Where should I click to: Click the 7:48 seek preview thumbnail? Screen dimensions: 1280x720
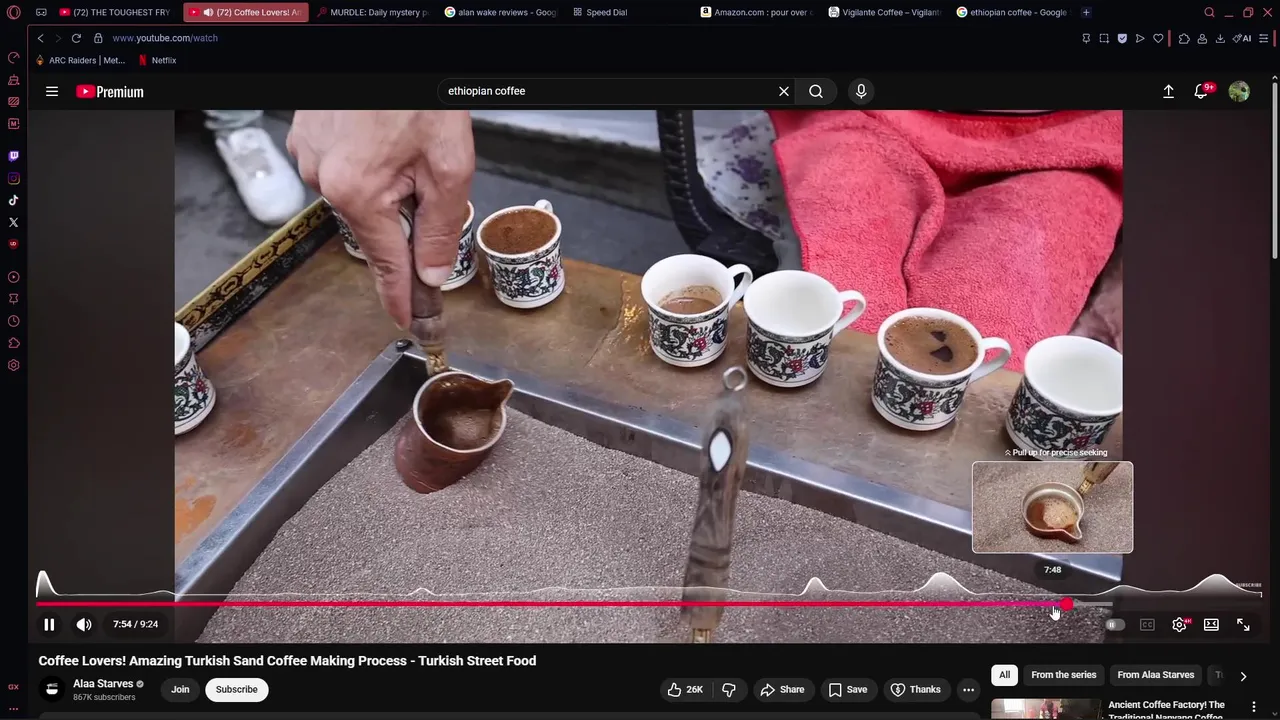pos(1053,507)
